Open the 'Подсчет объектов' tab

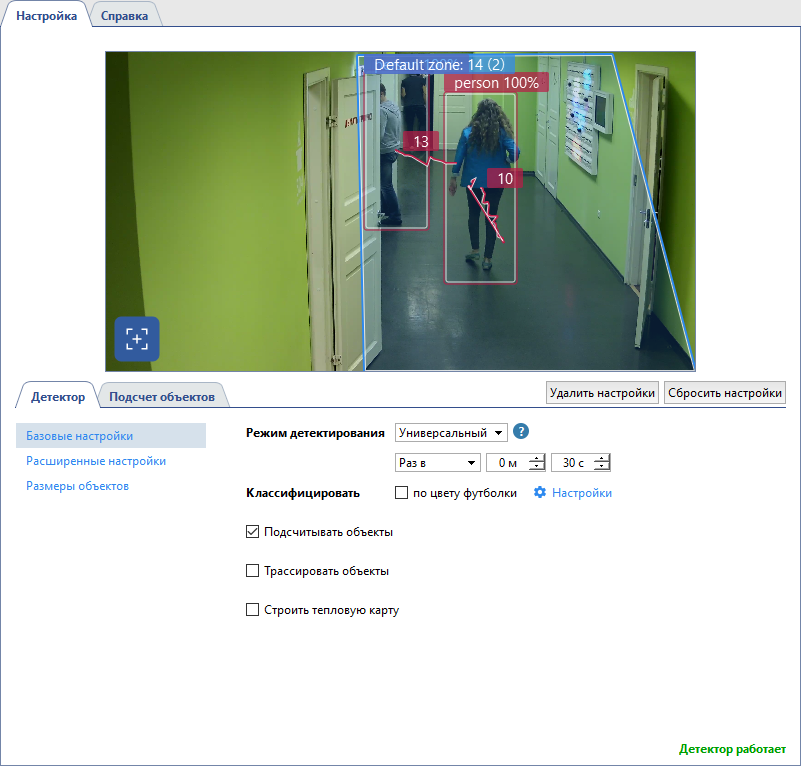(x=162, y=397)
